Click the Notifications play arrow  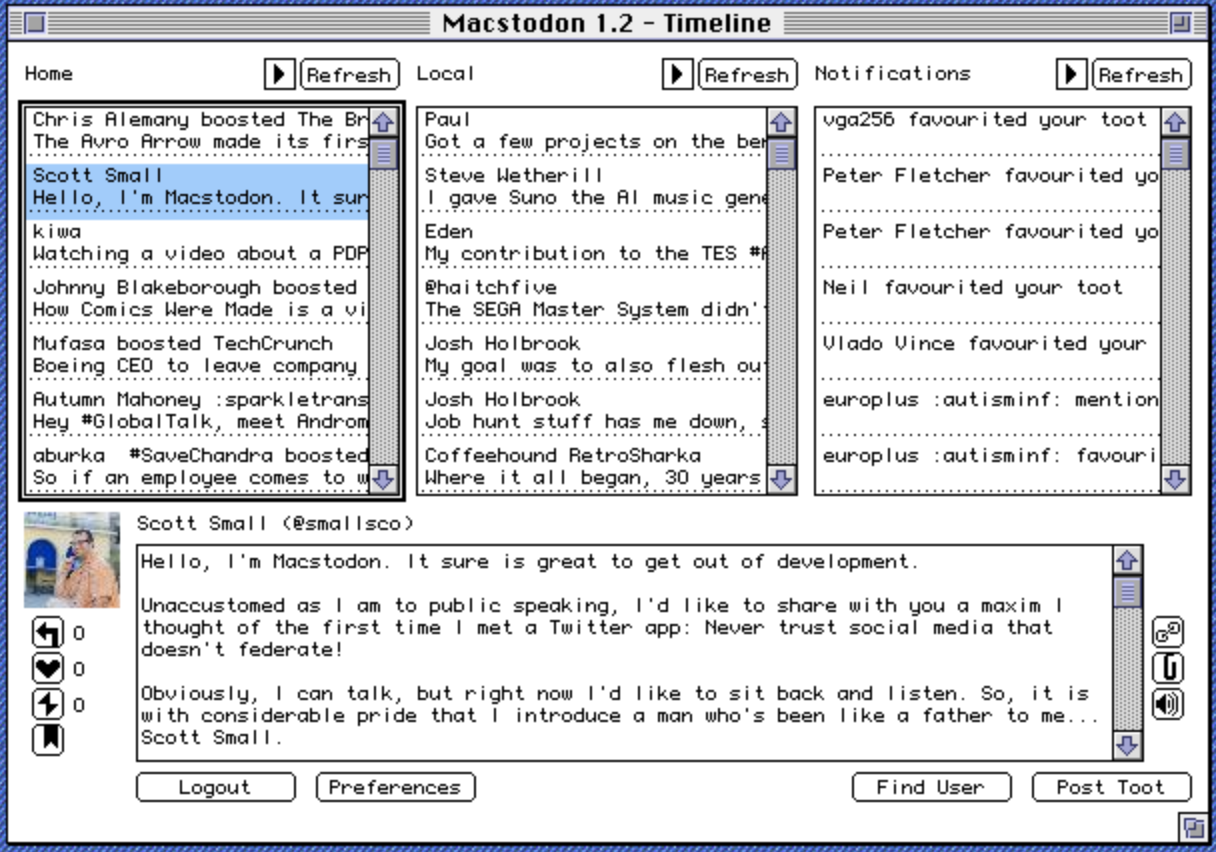coord(1071,74)
